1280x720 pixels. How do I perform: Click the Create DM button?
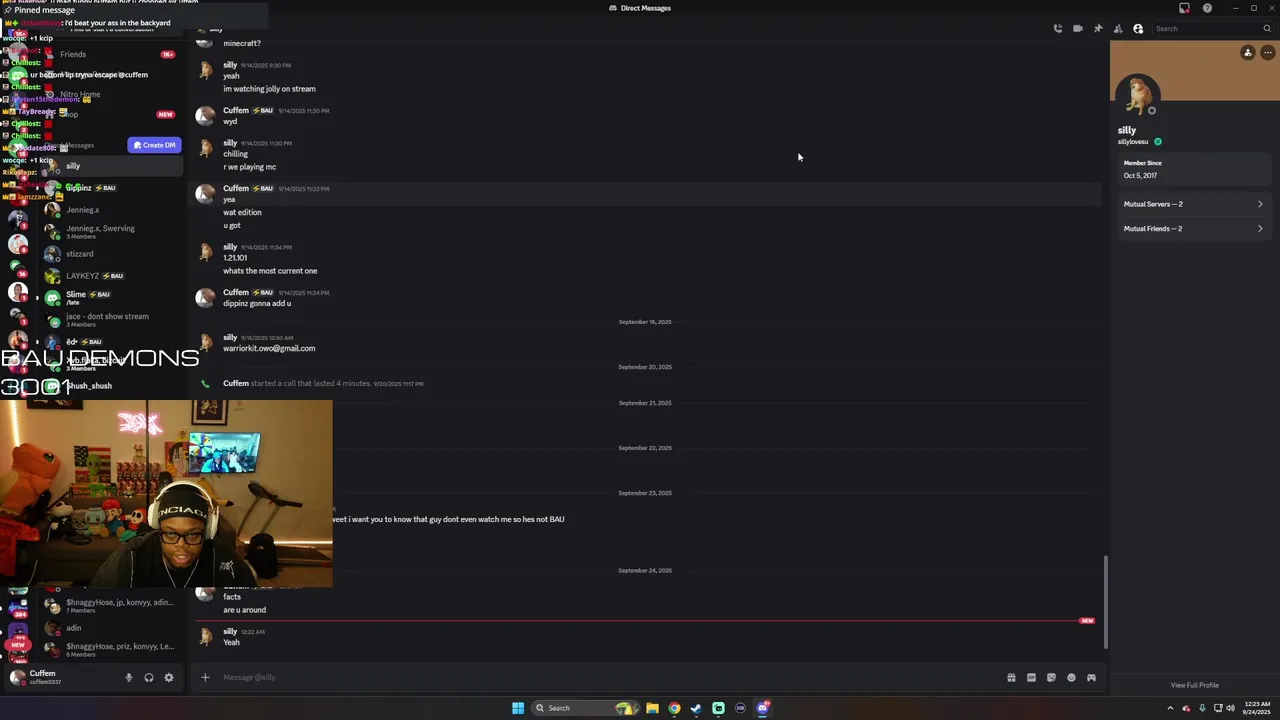click(x=154, y=145)
